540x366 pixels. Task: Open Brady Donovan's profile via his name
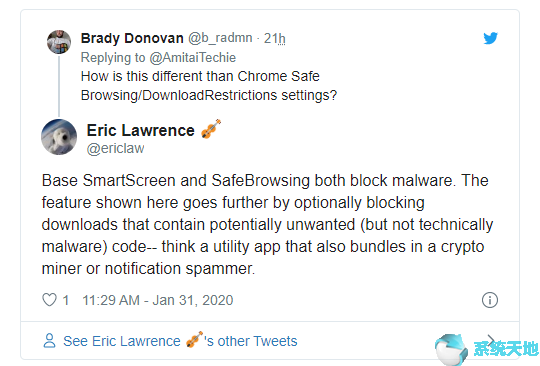coord(132,38)
